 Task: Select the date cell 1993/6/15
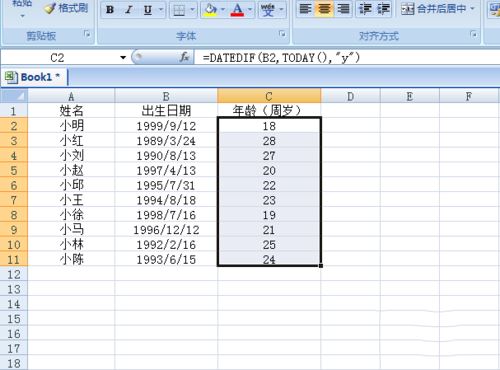tap(166, 259)
